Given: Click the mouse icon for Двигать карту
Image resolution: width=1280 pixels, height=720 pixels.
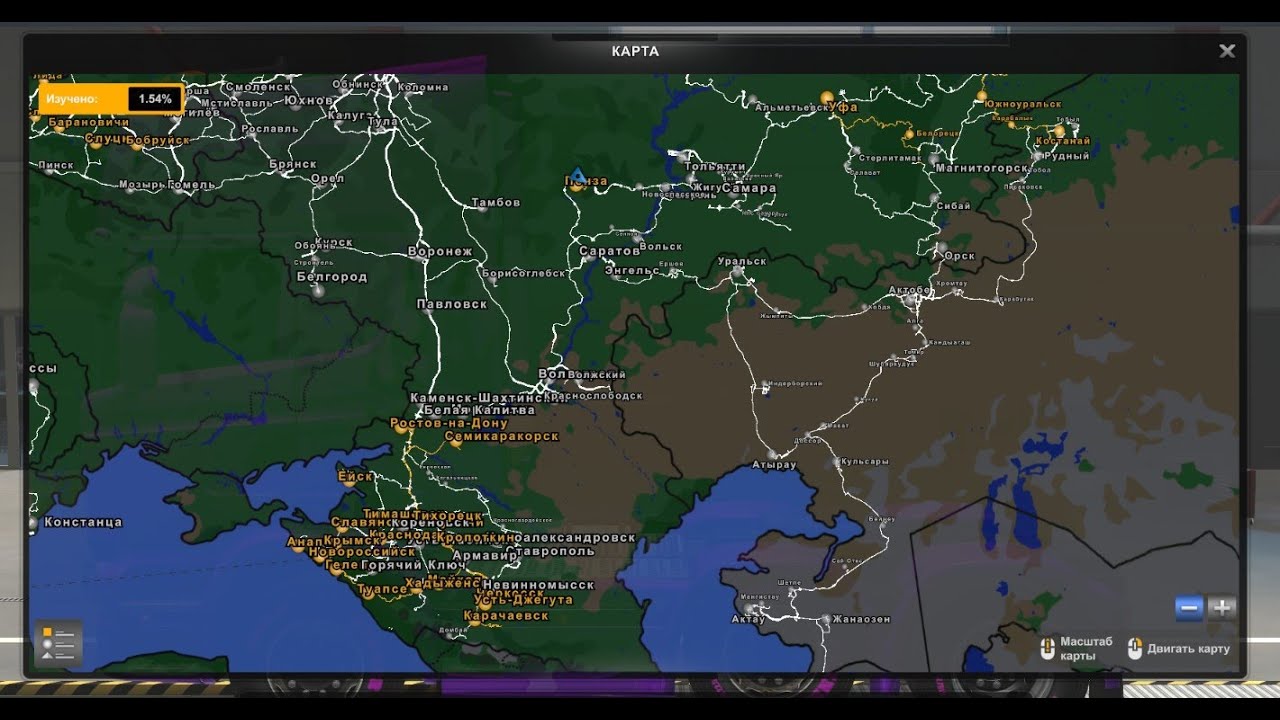Looking at the screenshot, I should [1134, 649].
